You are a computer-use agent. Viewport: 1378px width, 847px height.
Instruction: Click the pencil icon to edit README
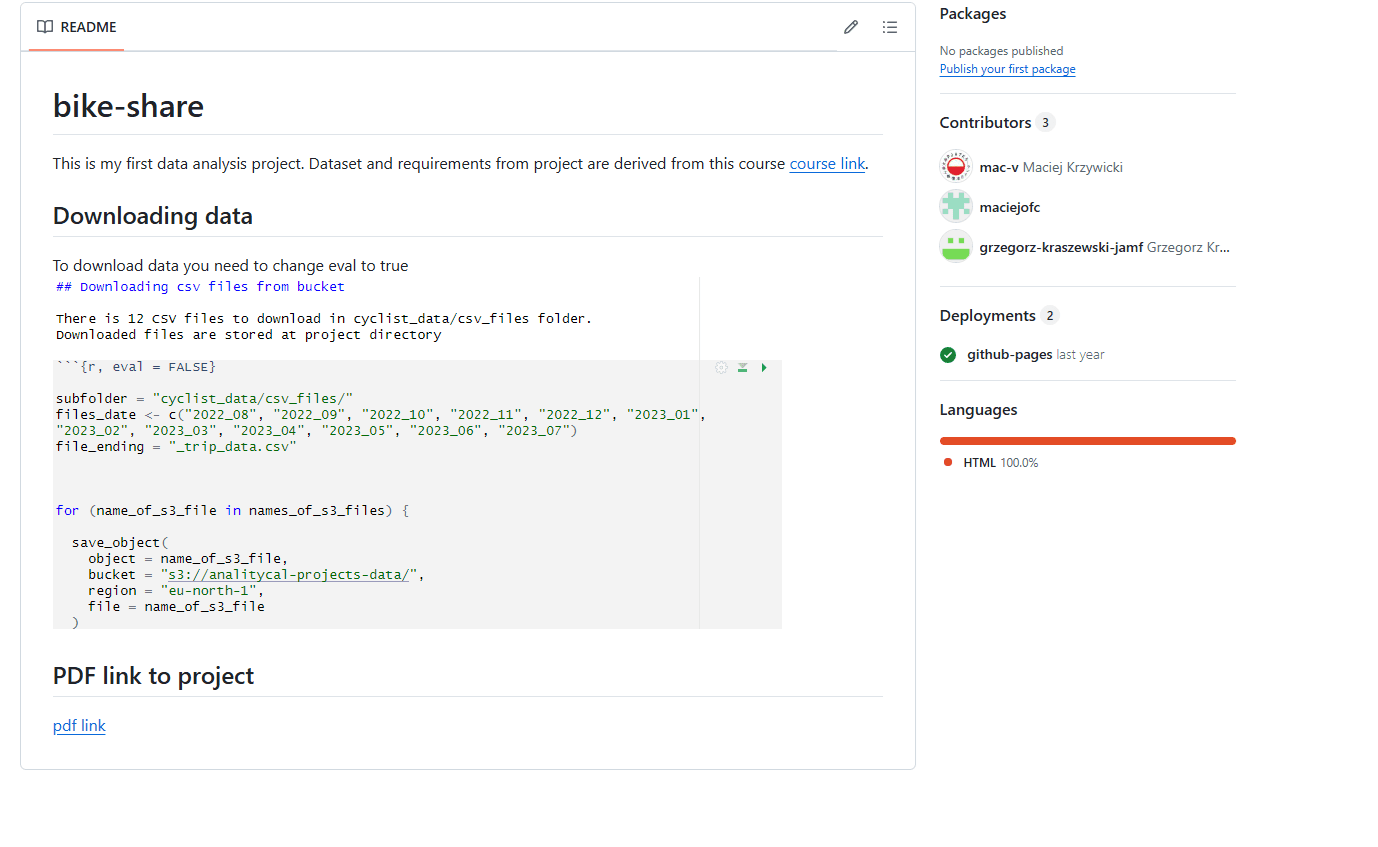851,27
